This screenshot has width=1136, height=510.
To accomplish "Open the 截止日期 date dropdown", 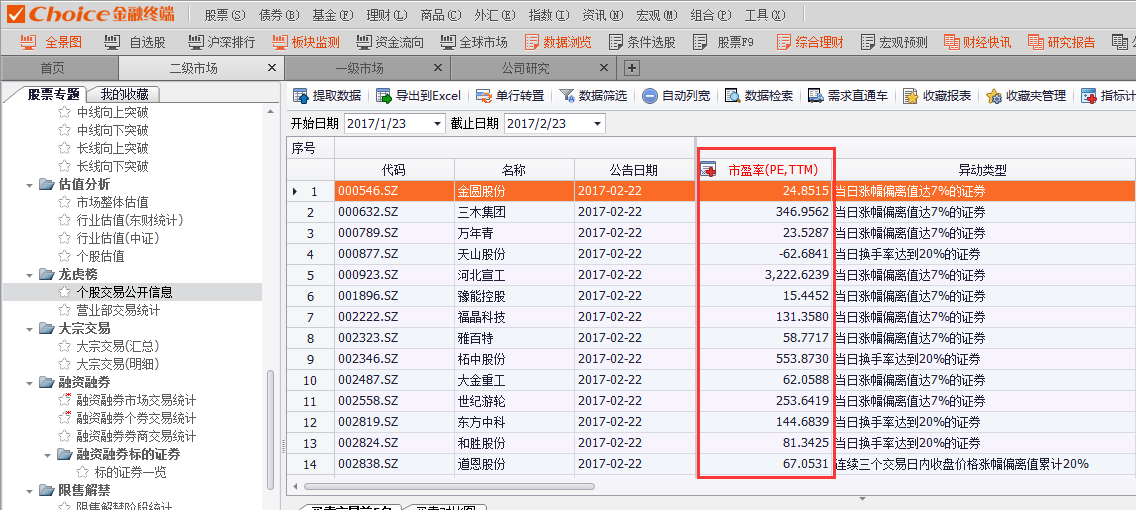I will pyautogui.click(x=597, y=124).
